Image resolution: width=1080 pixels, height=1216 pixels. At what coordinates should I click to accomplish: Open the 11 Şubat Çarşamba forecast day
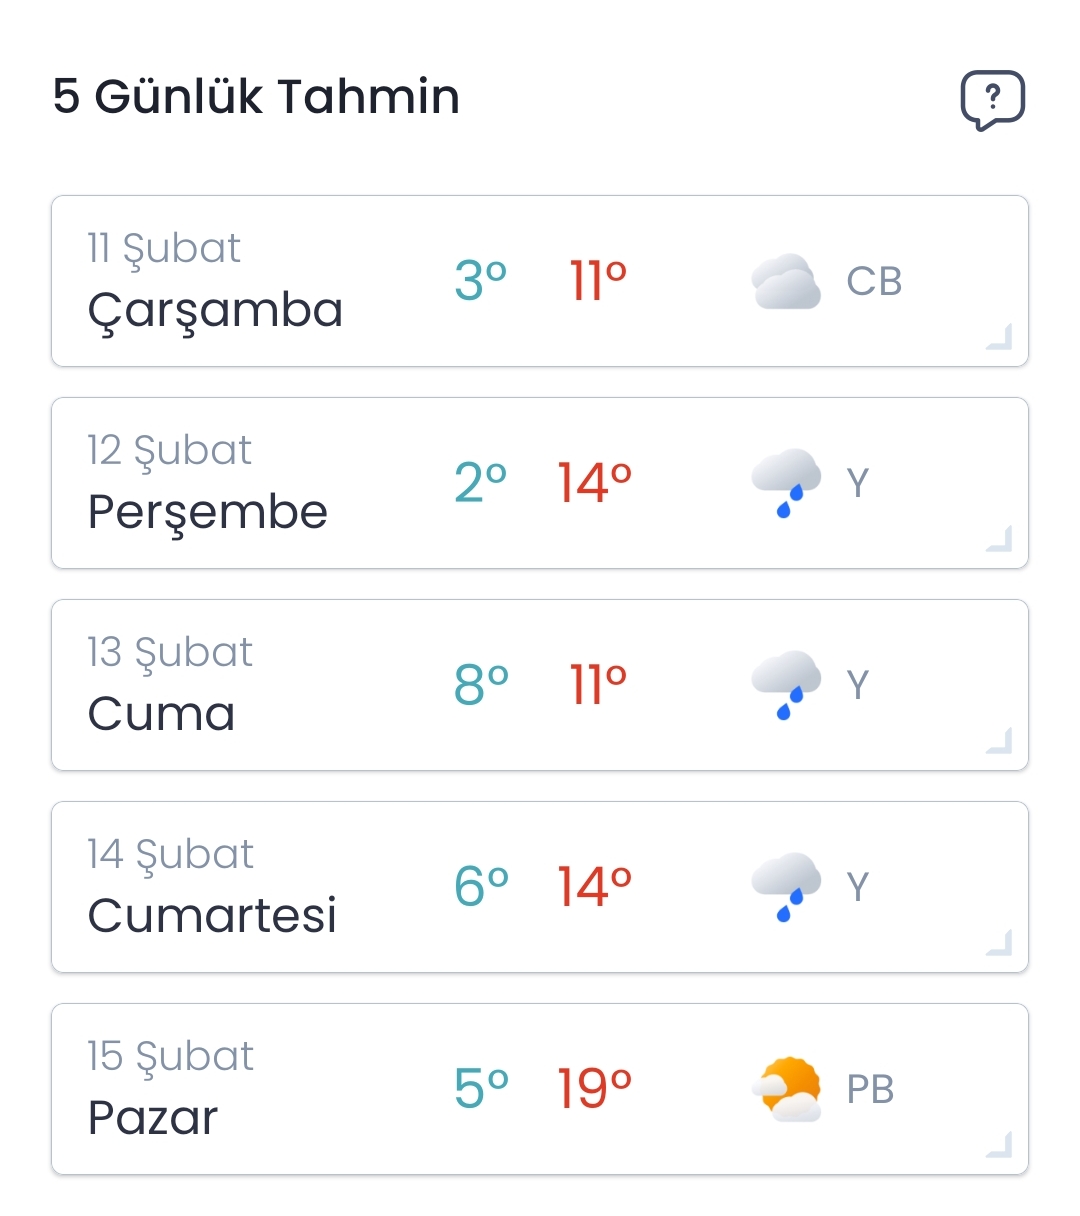(x=540, y=281)
